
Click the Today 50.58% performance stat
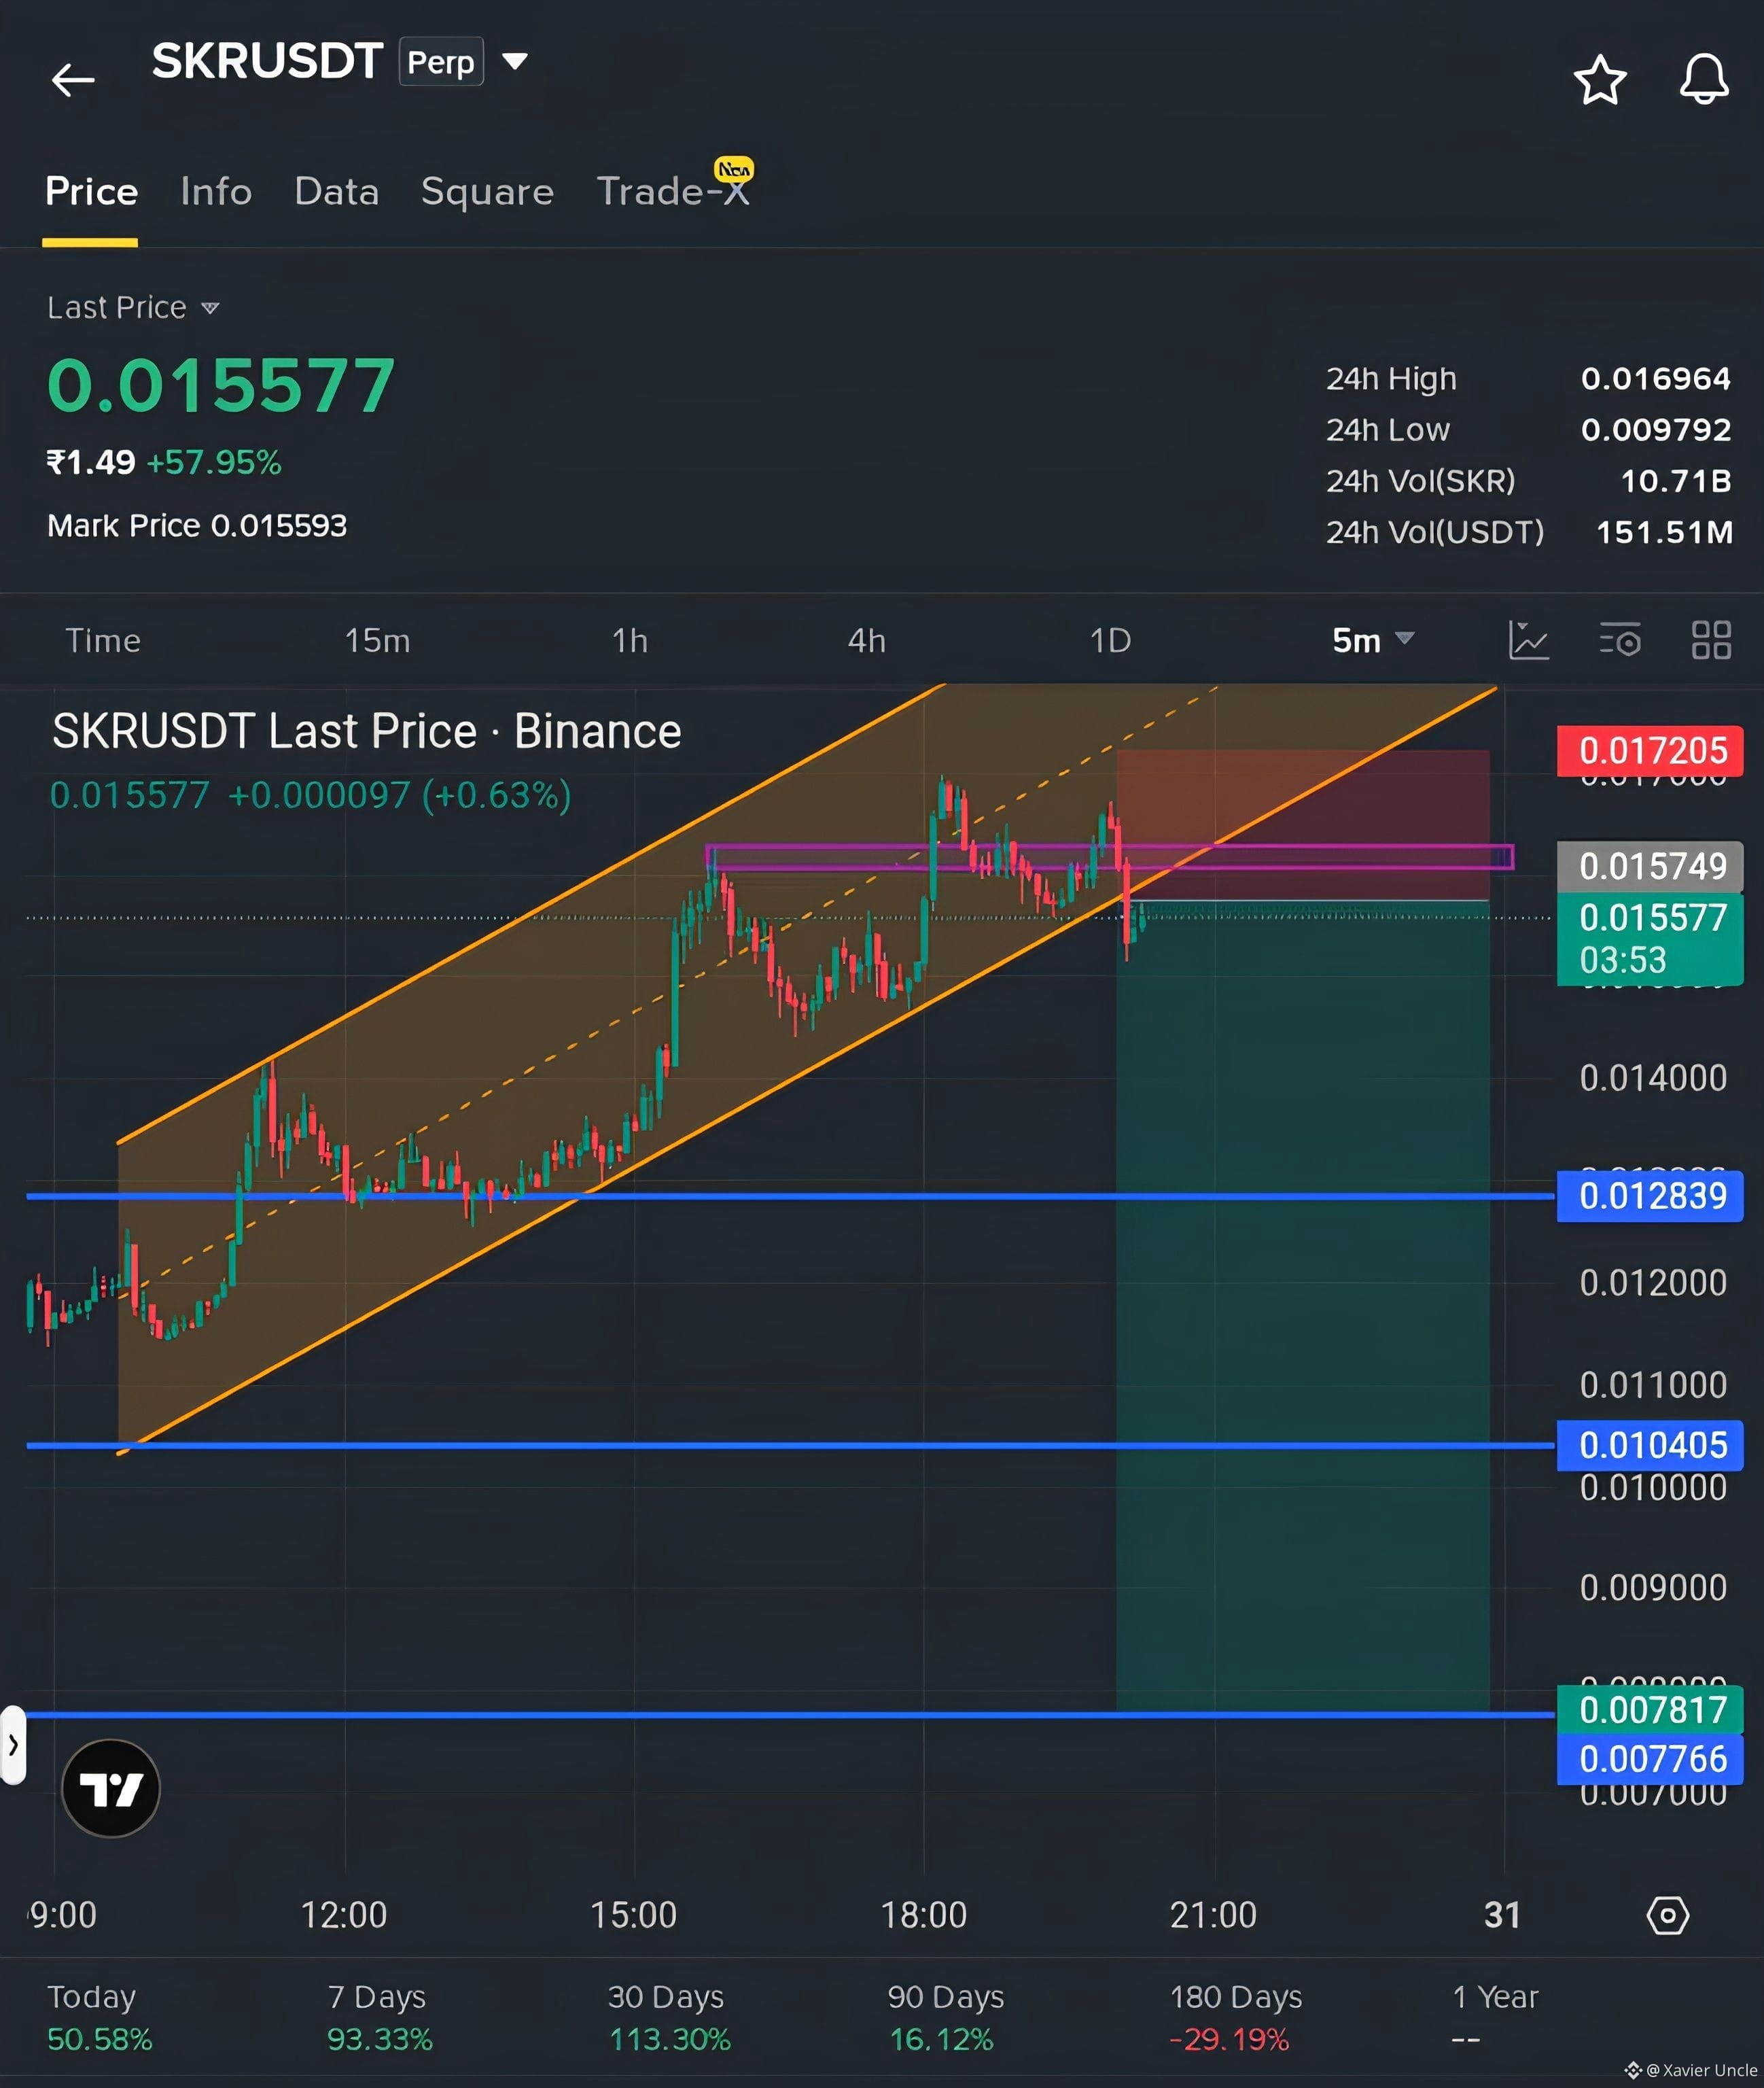(x=99, y=2017)
